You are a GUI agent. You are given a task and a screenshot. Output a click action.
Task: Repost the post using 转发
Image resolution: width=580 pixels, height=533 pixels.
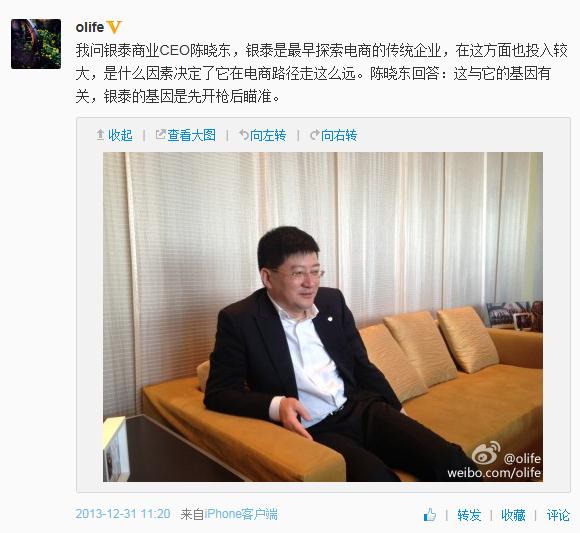pos(469,515)
